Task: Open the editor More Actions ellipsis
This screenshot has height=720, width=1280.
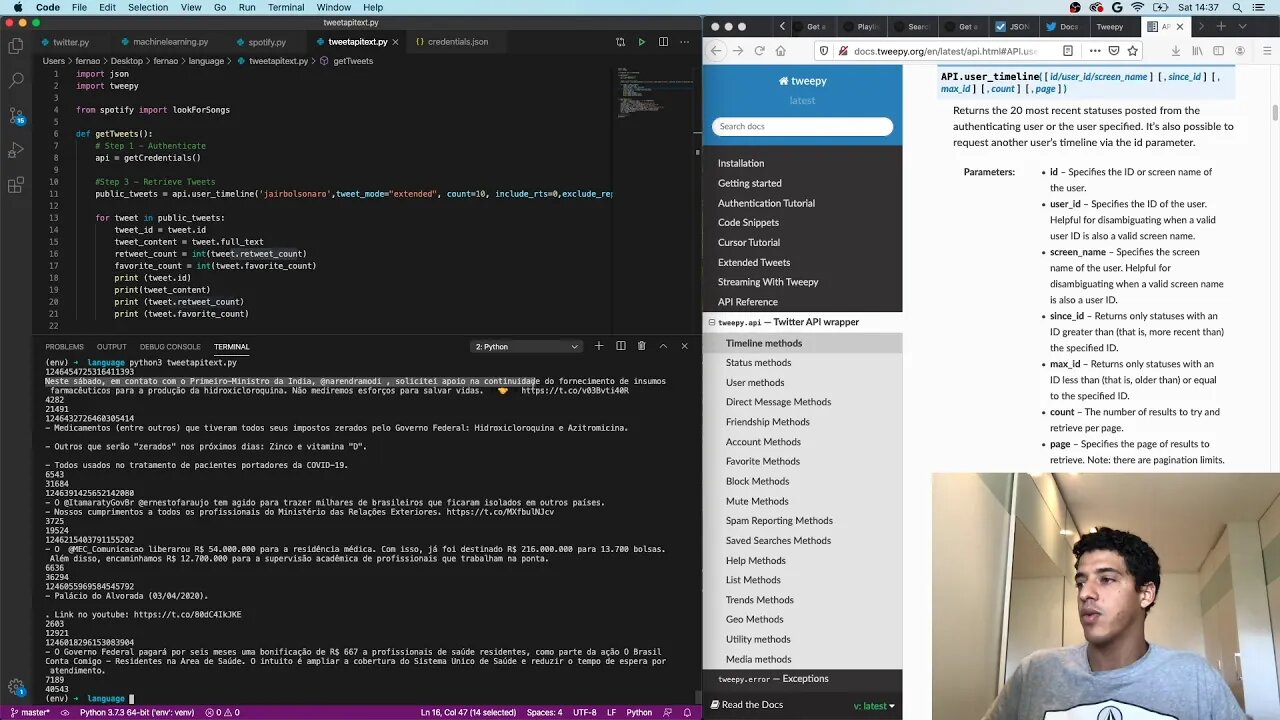Action: (x=683, y=42)
